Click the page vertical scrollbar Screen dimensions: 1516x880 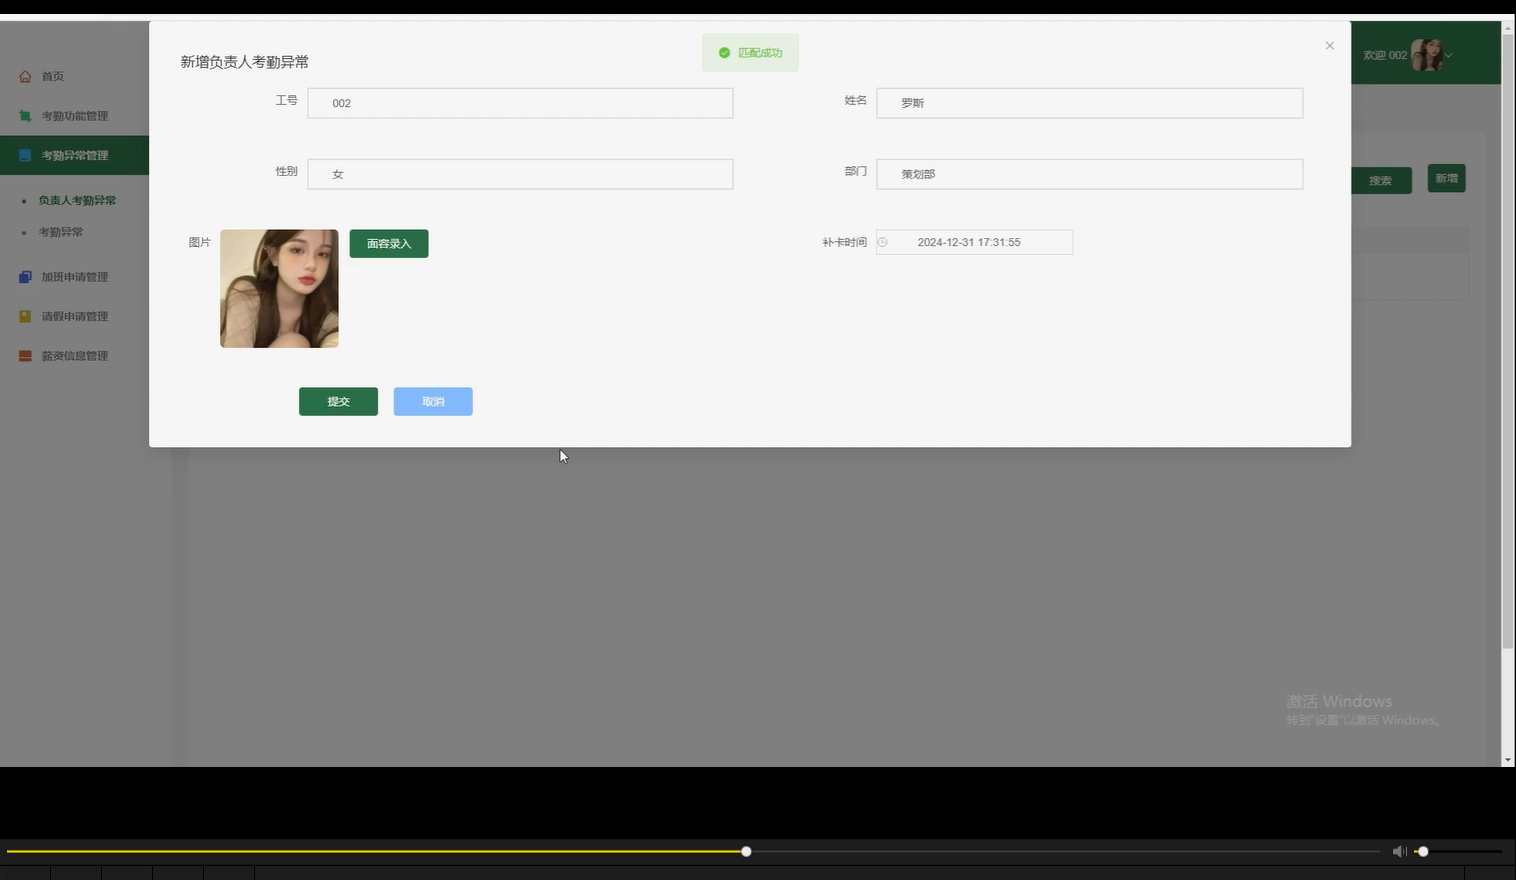pyautogui.click(x=1508, y=343)
